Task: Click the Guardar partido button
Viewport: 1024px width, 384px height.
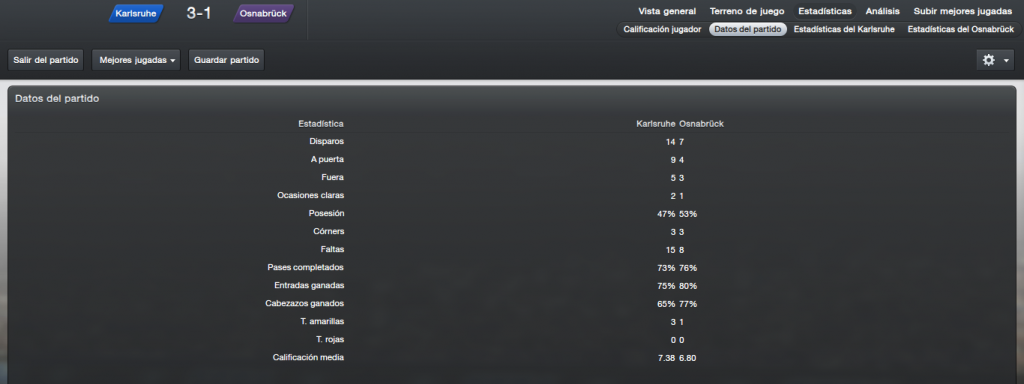Action: coord(227,60)
